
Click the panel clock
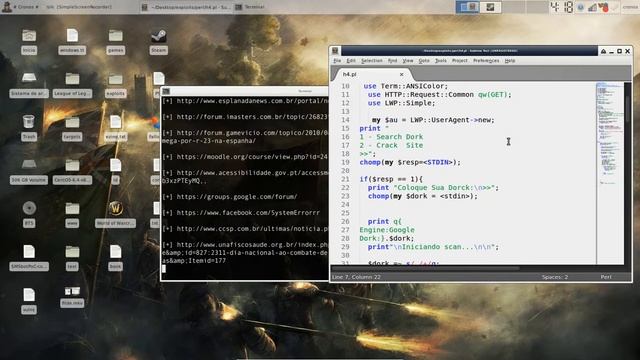point(562,7)
